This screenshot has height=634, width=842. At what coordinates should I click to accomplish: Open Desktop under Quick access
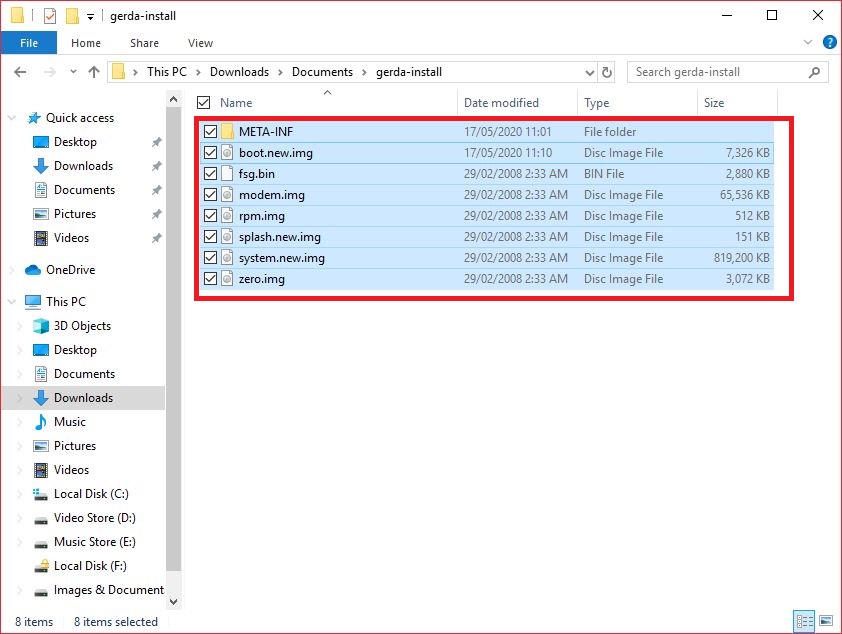pos(75,142)
